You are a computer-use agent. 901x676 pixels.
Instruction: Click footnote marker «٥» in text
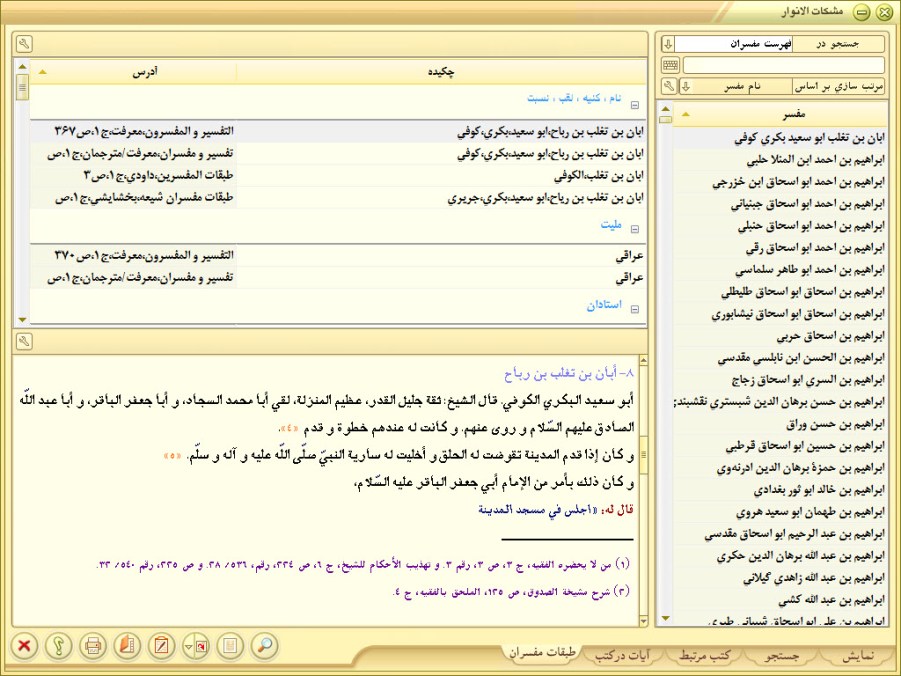[172, 455]
